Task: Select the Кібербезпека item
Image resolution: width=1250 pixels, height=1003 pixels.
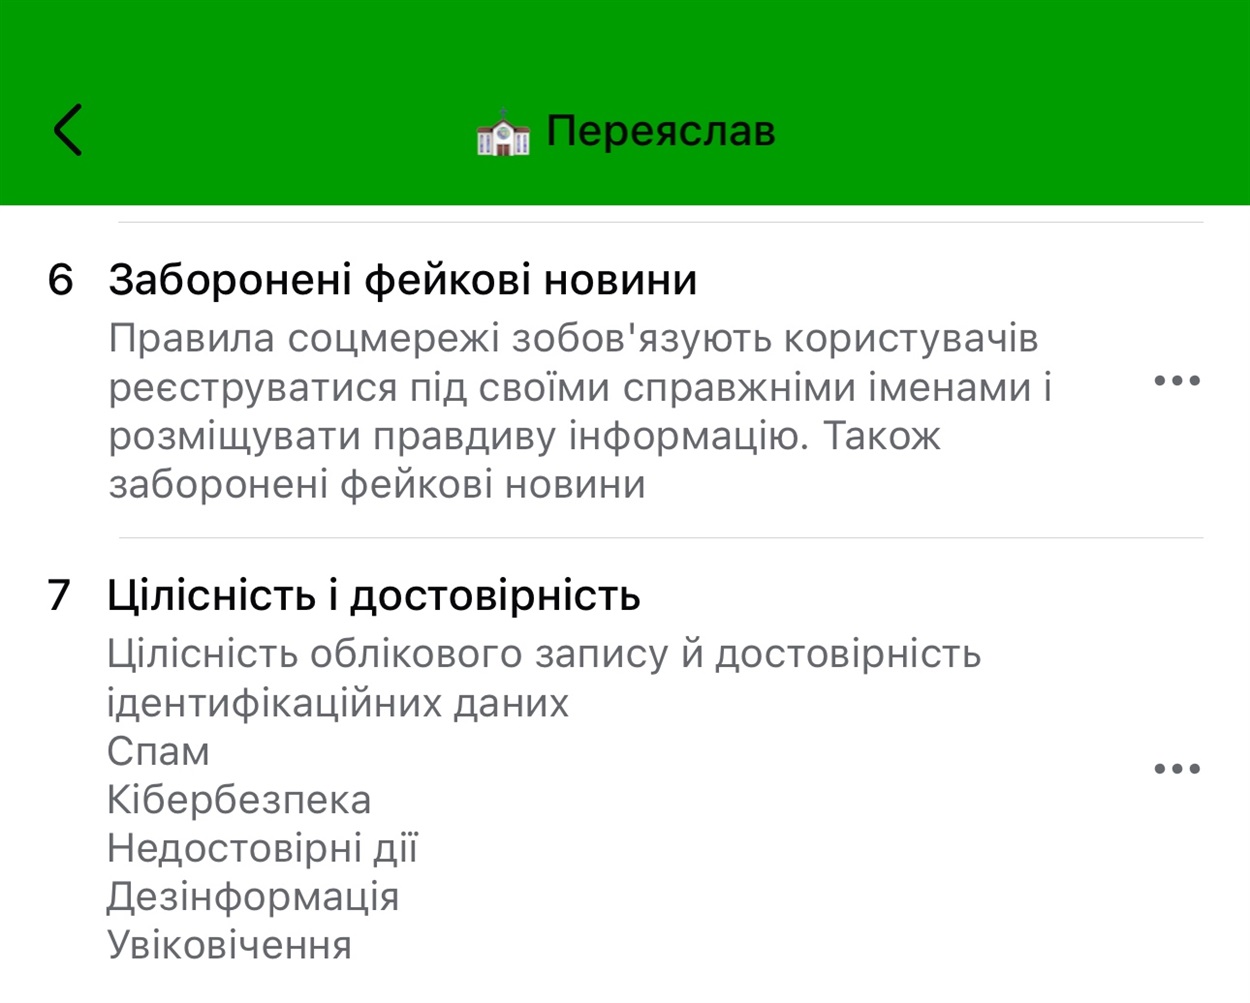Action: [x=239, y=800]
